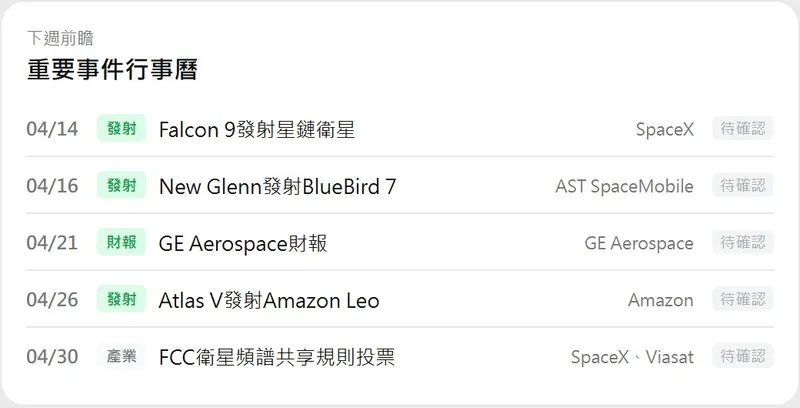The height and width of the screenshot is (408, 800).
Task: Click the 發射 tag on the 04/26 row
Action: 122,300
